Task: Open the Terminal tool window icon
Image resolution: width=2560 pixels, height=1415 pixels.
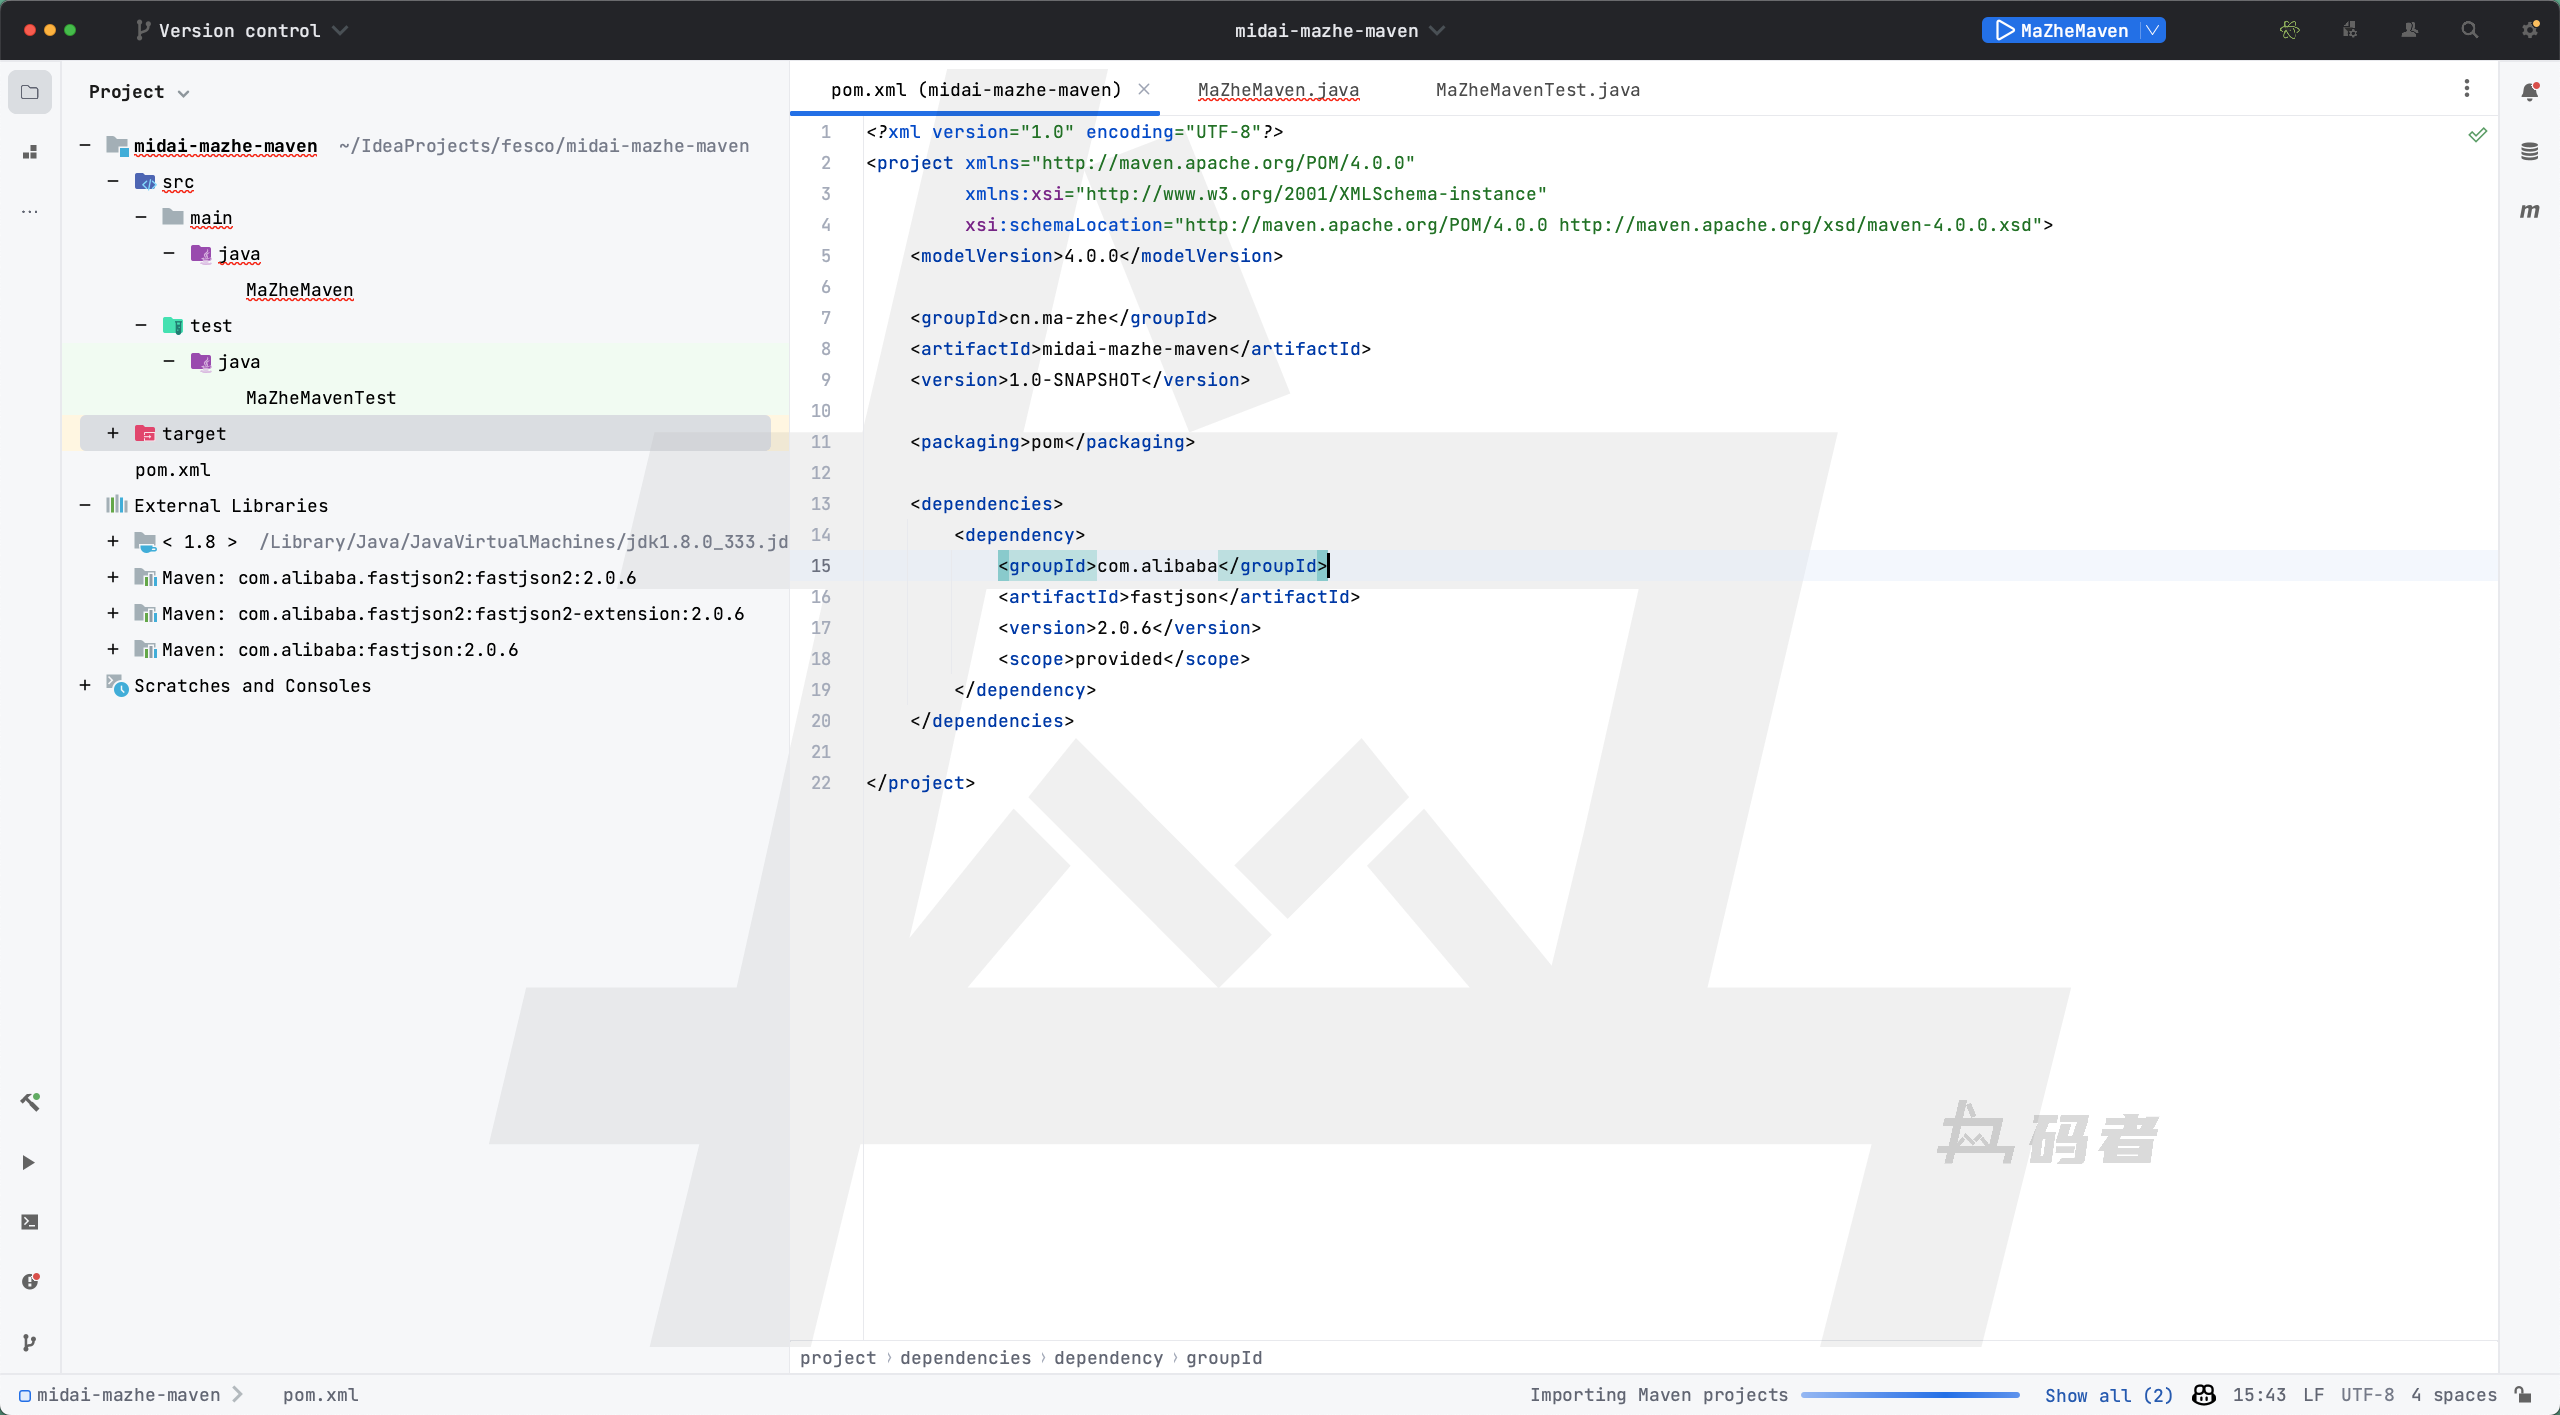Action: [x=30, y=1222]
